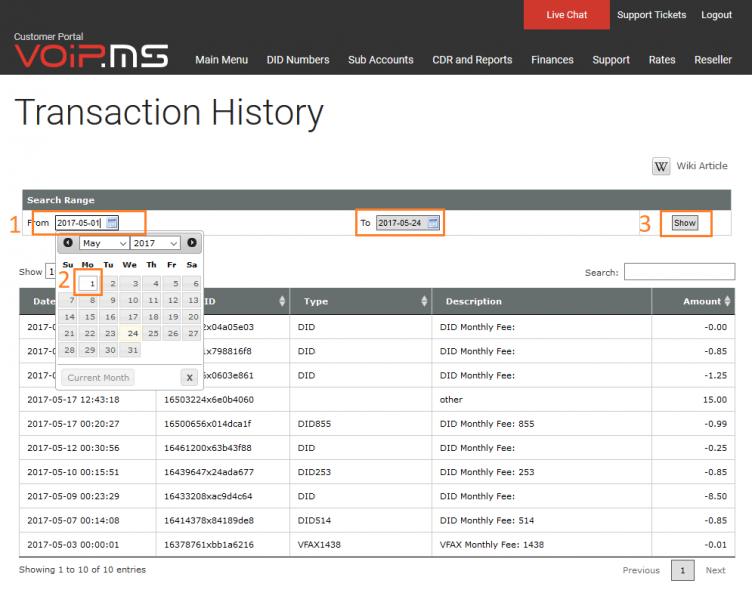
Task: Sort table by Type column arrows
Action: point(424,301)
